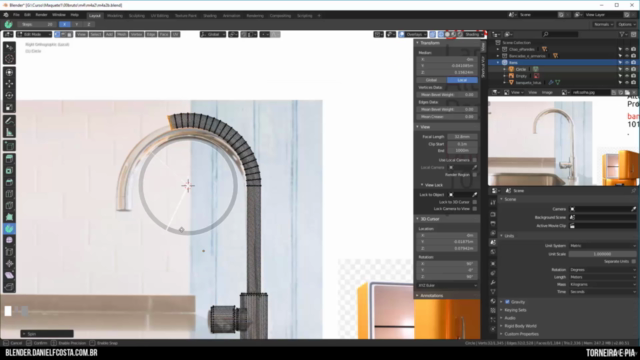
Task: Open the Length Meters dropdown
Action: click(602, 277)
